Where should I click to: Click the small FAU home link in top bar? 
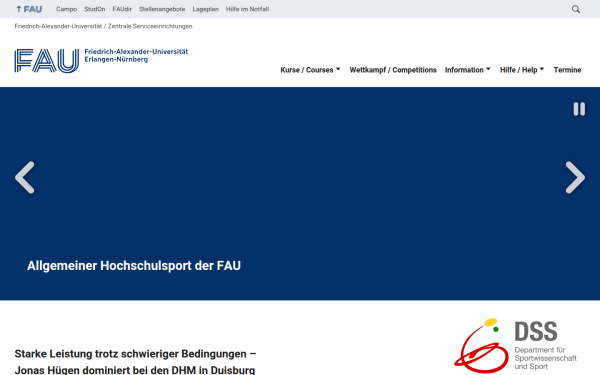(x=29, y=9)
